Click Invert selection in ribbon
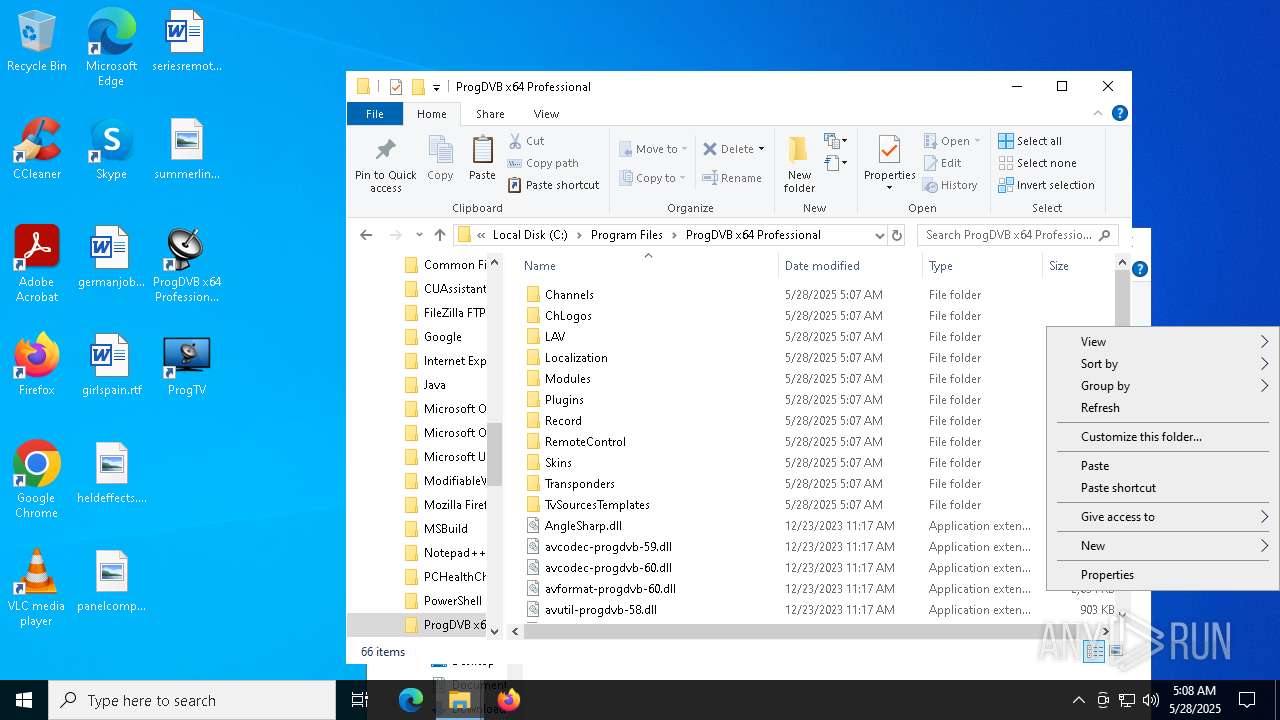 [1046, 185]
